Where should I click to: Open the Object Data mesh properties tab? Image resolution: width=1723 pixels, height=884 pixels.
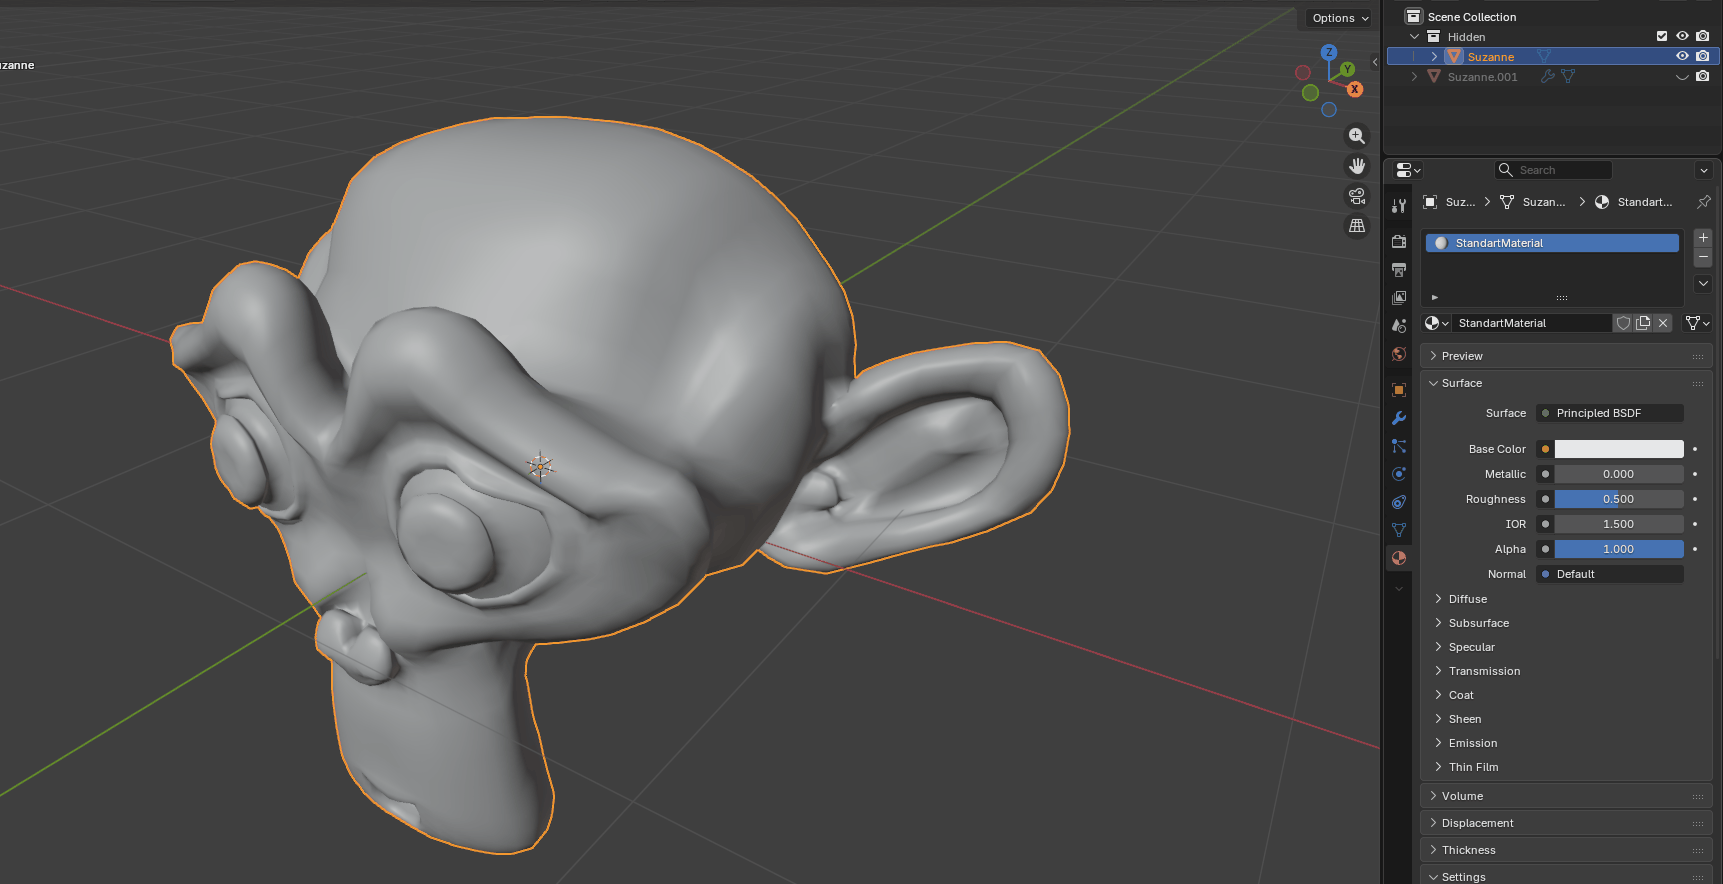(1399, 530)
